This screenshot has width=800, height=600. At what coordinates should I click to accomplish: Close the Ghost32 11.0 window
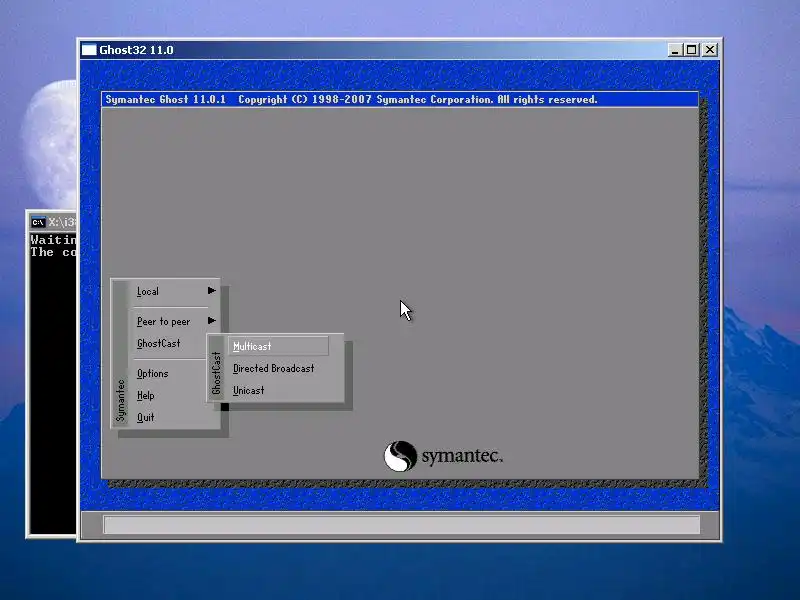710,50
